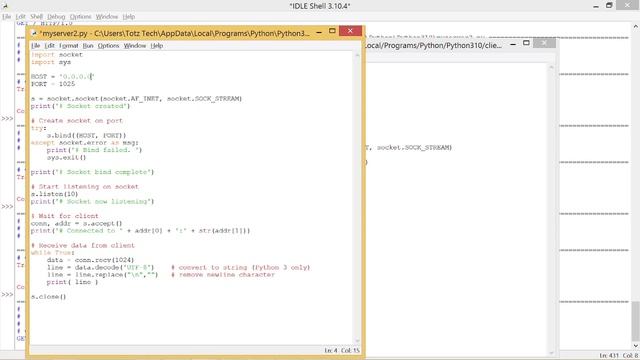Click s.listen(10) line
Viewport: 640px width, 360px height.
click(x=54, y=194)
